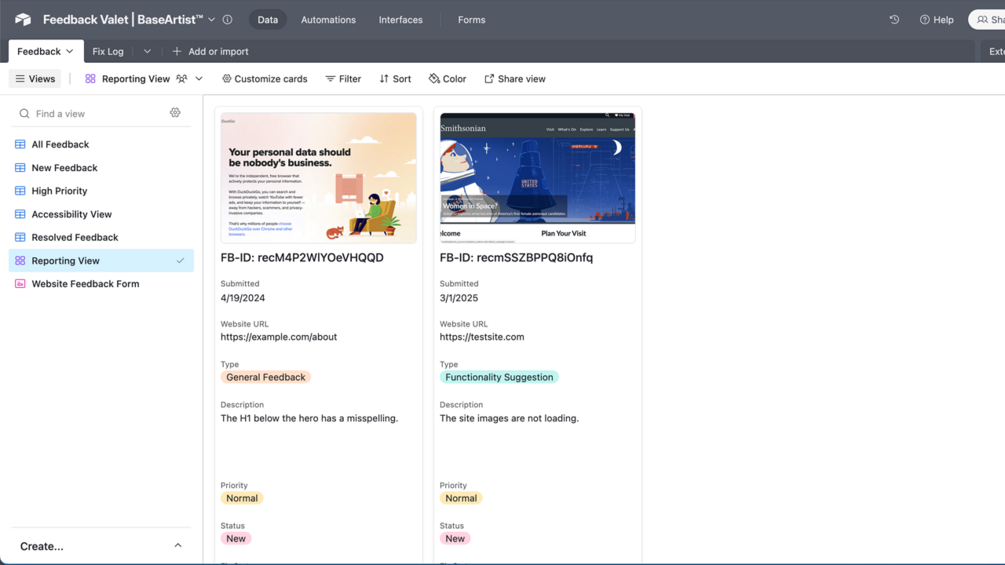Switch to the Fix Log table tab
The height and width of the screenshot is (565, 1005).
click(x=108, y=51)
